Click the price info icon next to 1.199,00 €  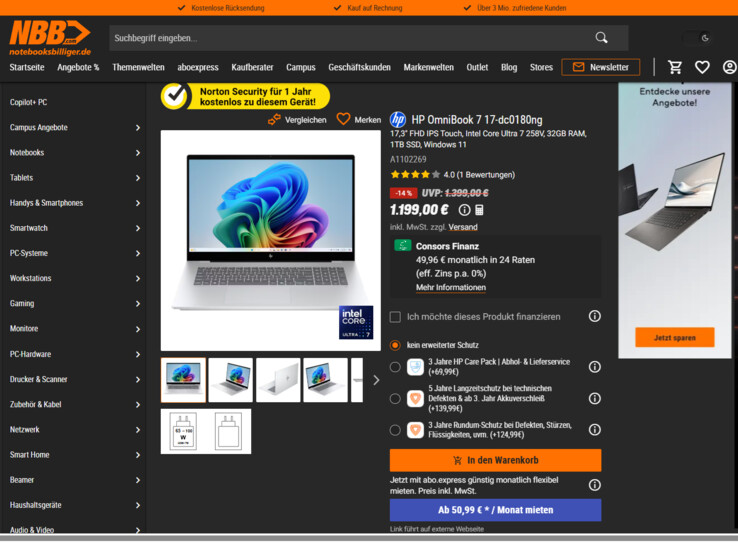(x=464, y=210)
